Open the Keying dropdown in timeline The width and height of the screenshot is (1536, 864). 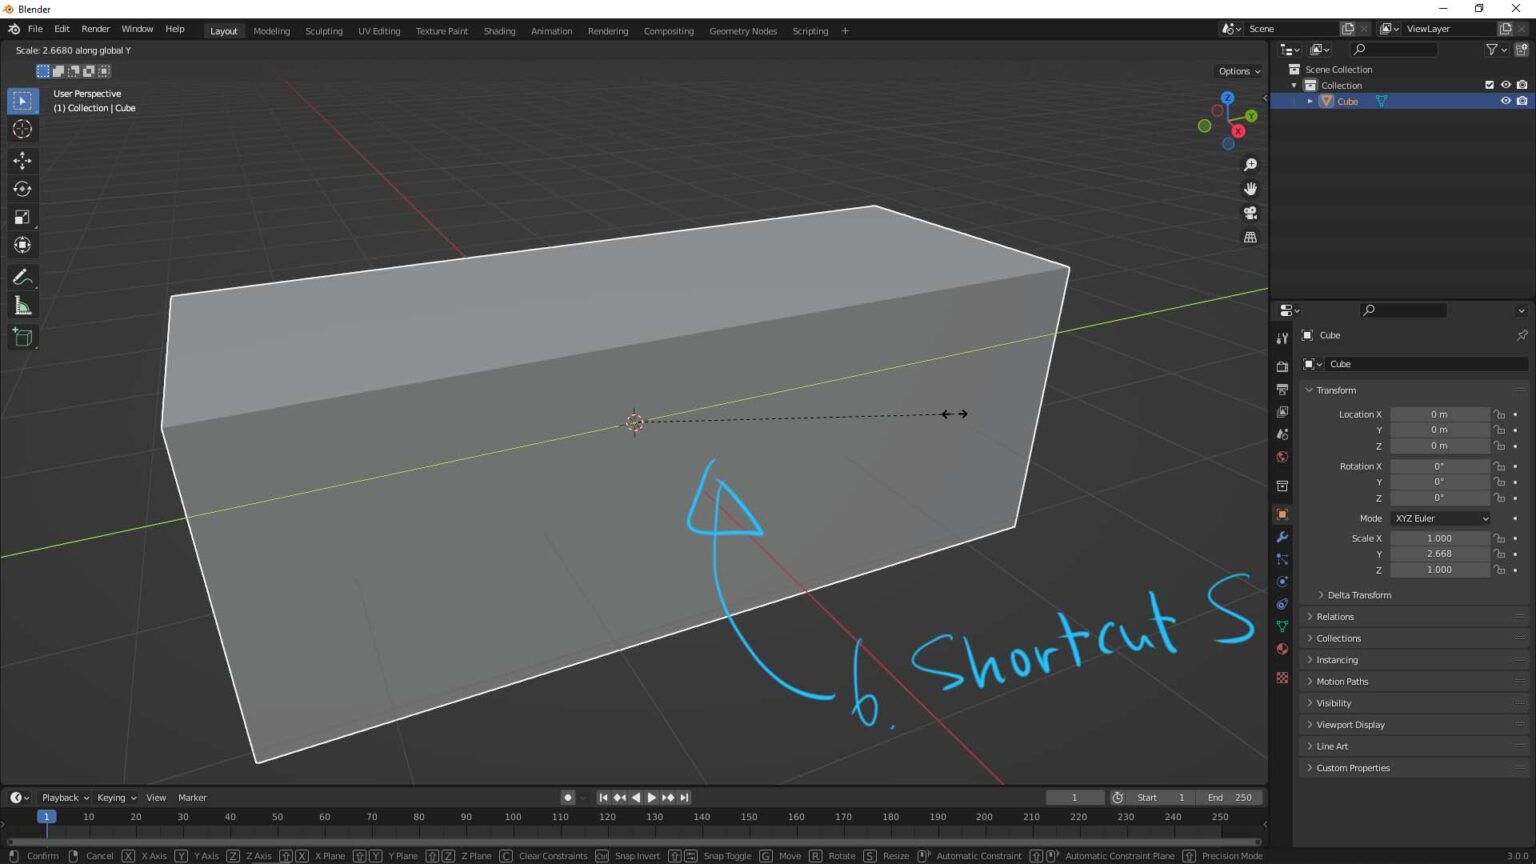(117, 797)
